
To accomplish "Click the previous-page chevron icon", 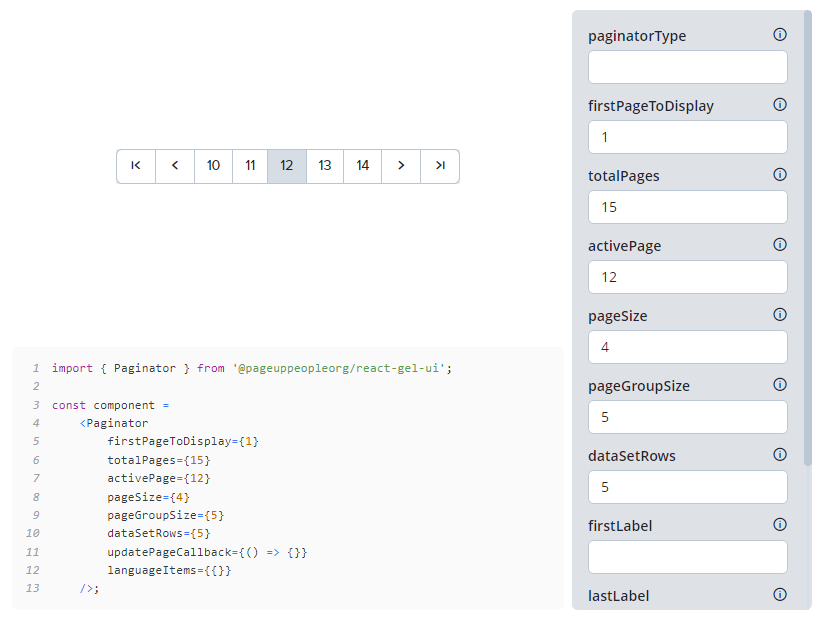I will tap(174, 166).
